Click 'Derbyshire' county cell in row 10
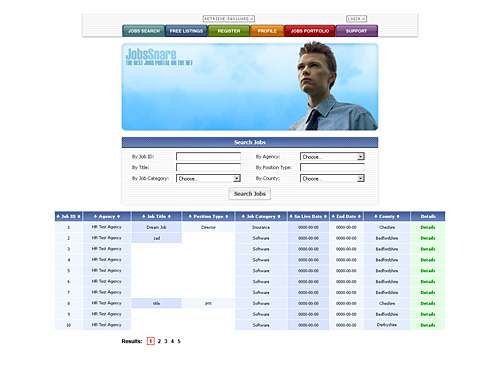This screenshot has width=500, height=375. (x=387, y=325)
